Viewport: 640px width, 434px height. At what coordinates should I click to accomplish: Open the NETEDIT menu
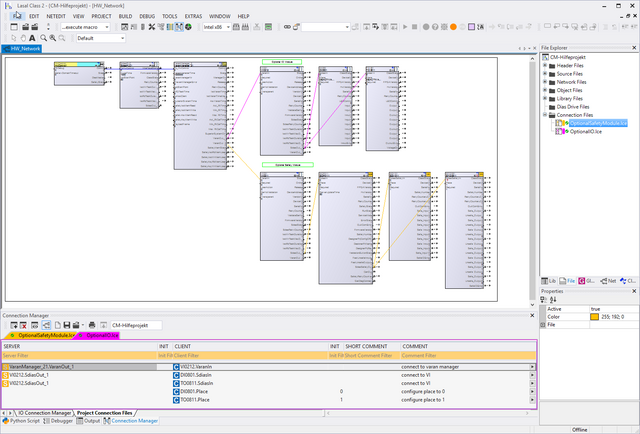tap(56, 16)
